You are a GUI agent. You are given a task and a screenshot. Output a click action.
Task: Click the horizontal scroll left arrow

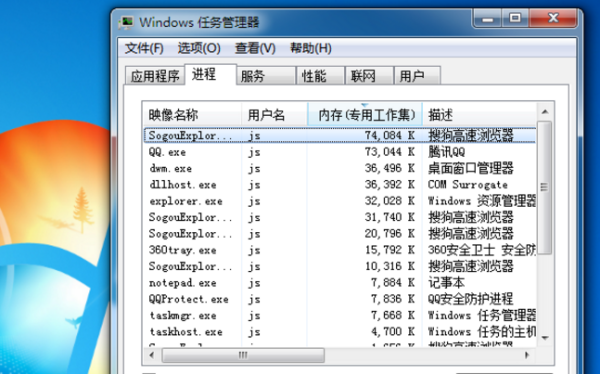(152, 355)
